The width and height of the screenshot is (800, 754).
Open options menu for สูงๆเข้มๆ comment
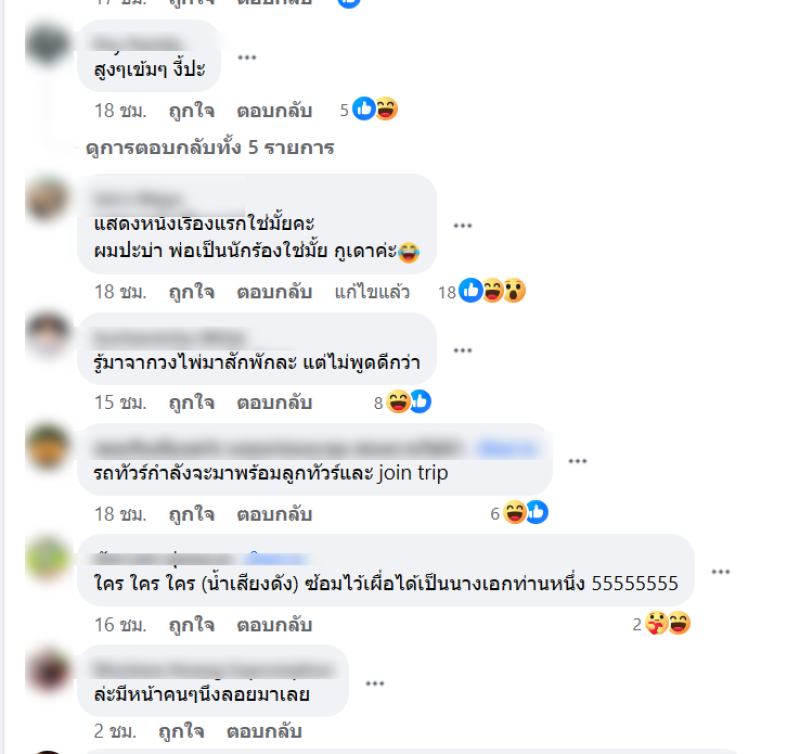coord(247,57)
